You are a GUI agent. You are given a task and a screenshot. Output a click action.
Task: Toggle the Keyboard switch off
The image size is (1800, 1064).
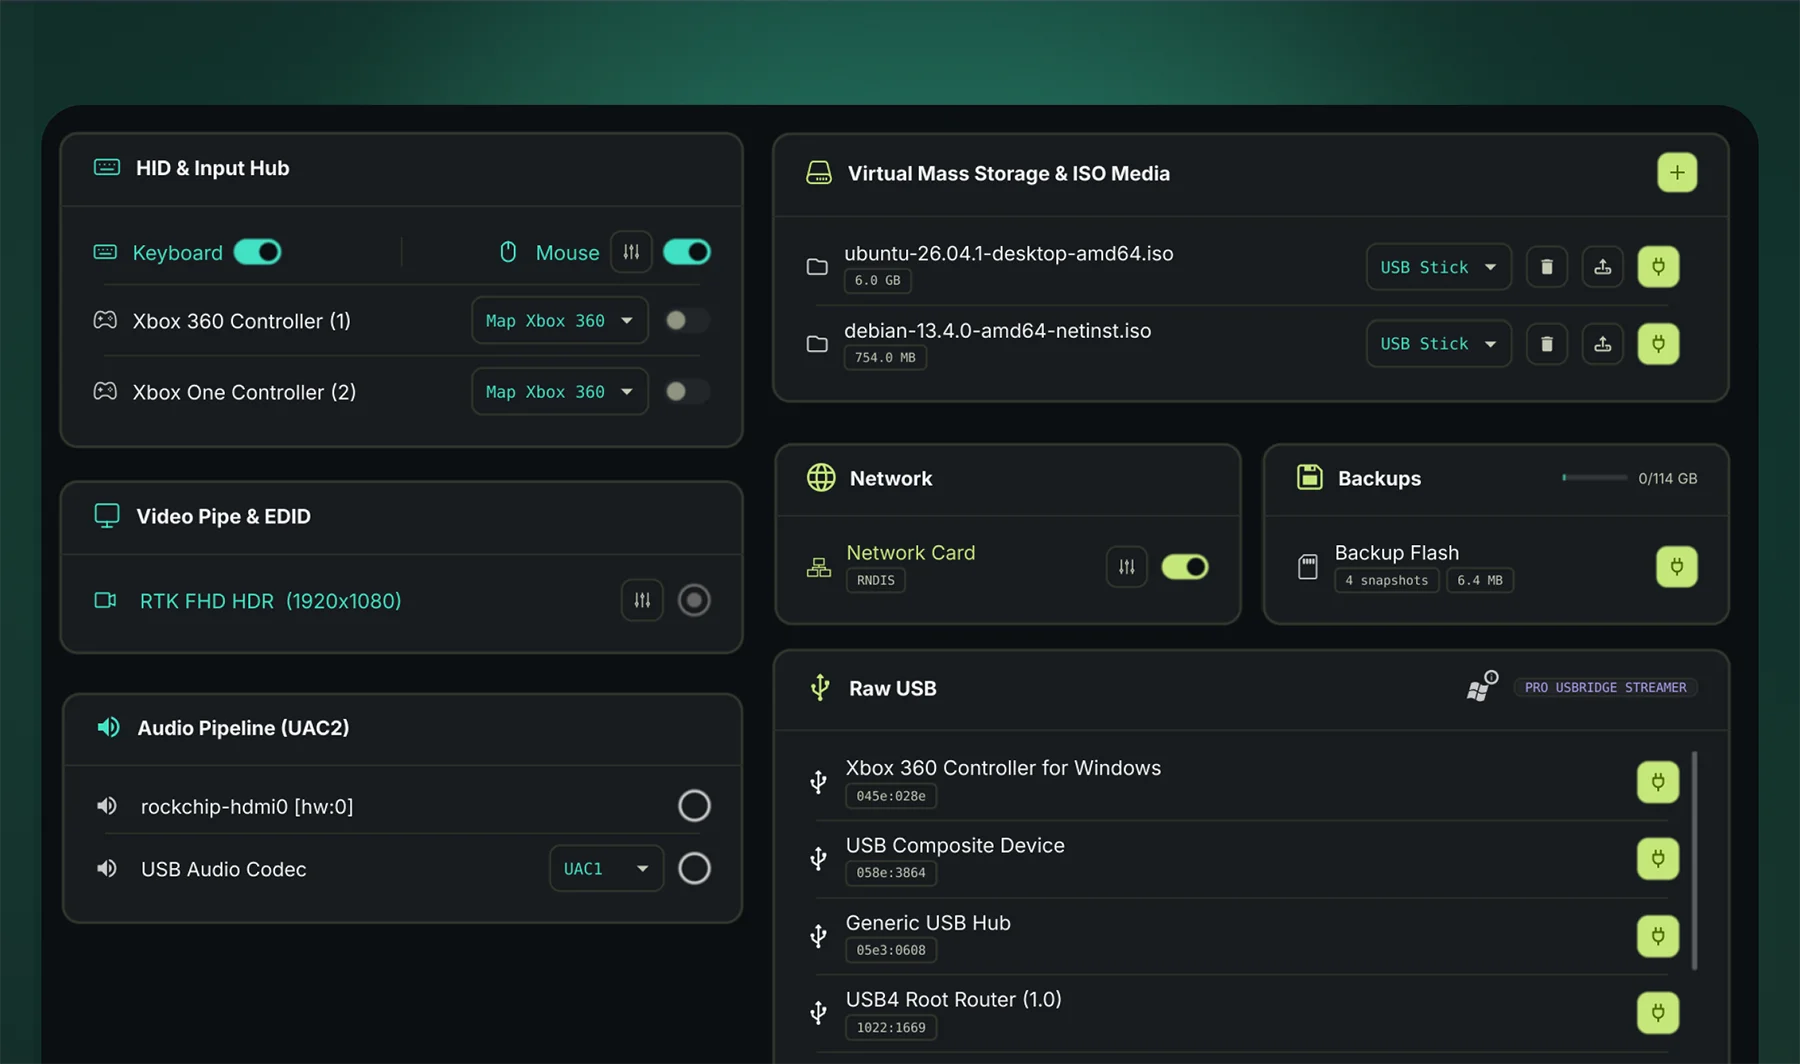click(258, 252)
